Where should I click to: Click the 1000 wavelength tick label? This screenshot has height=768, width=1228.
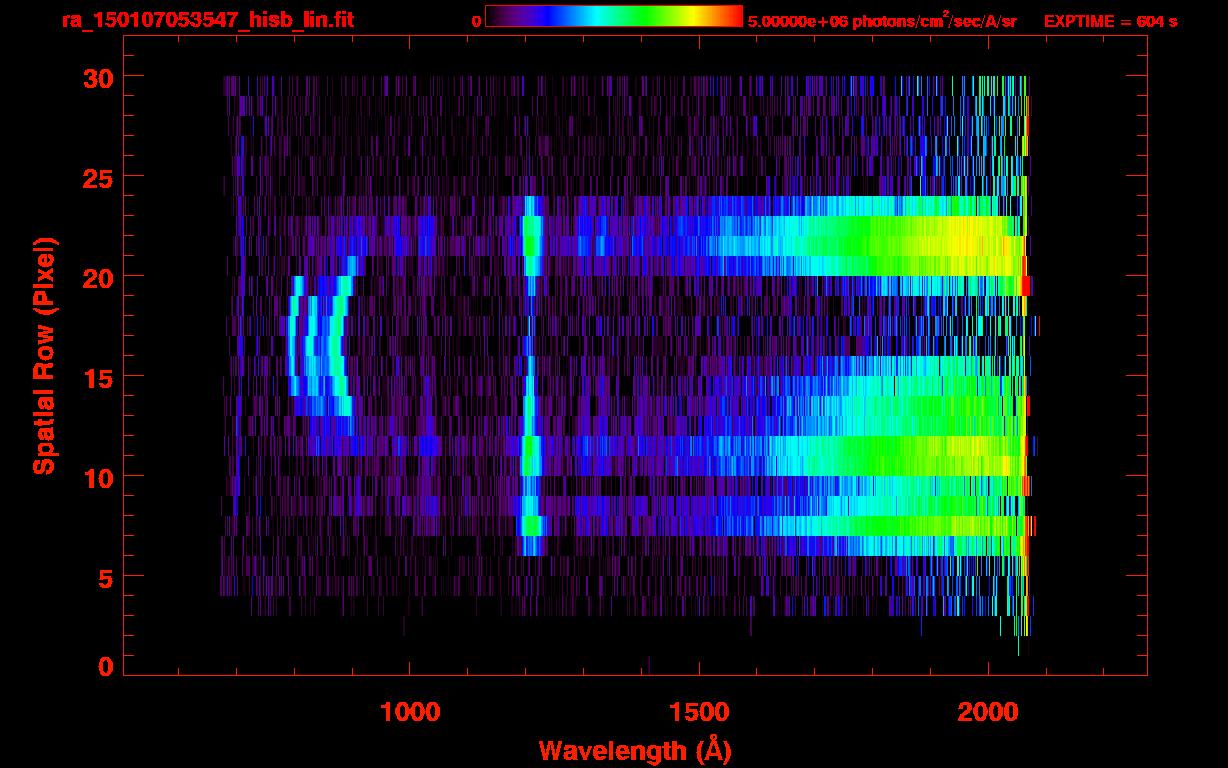(x=410, y=711)
